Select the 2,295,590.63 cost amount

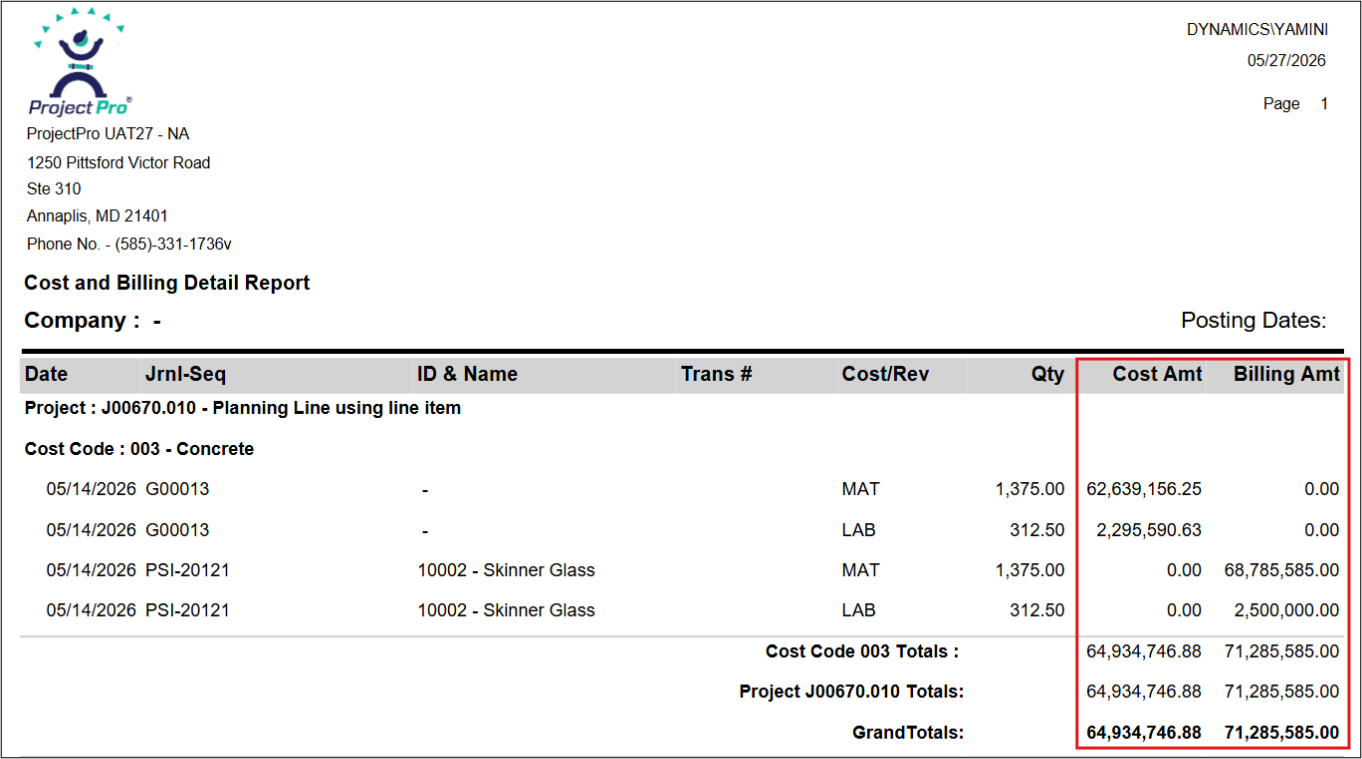[x=1149, y=530]
